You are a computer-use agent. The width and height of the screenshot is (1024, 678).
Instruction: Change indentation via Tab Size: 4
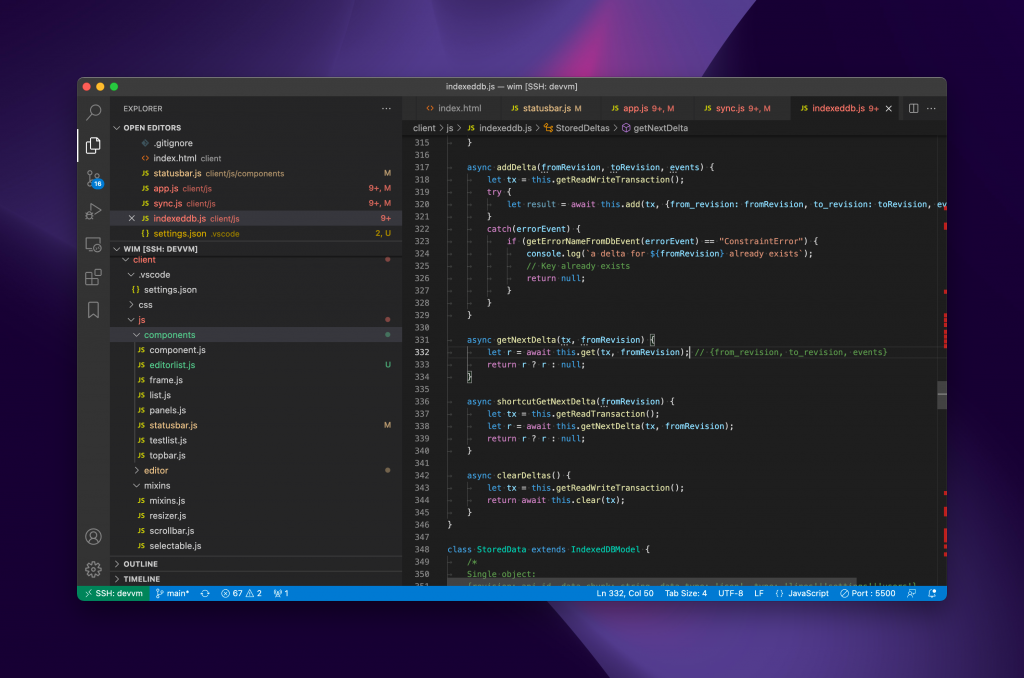686,593
